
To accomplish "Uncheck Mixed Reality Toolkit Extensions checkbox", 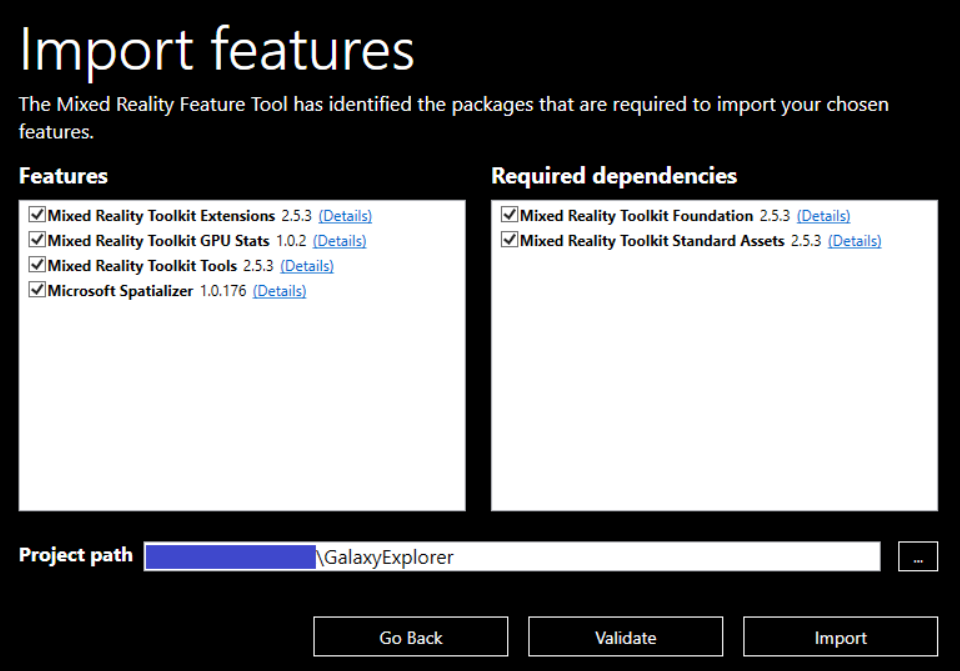I will tap(38, 215).
